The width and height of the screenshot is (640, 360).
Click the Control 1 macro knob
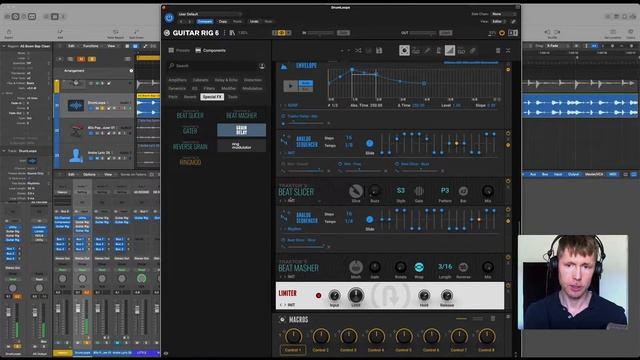[x=293, y=337]
